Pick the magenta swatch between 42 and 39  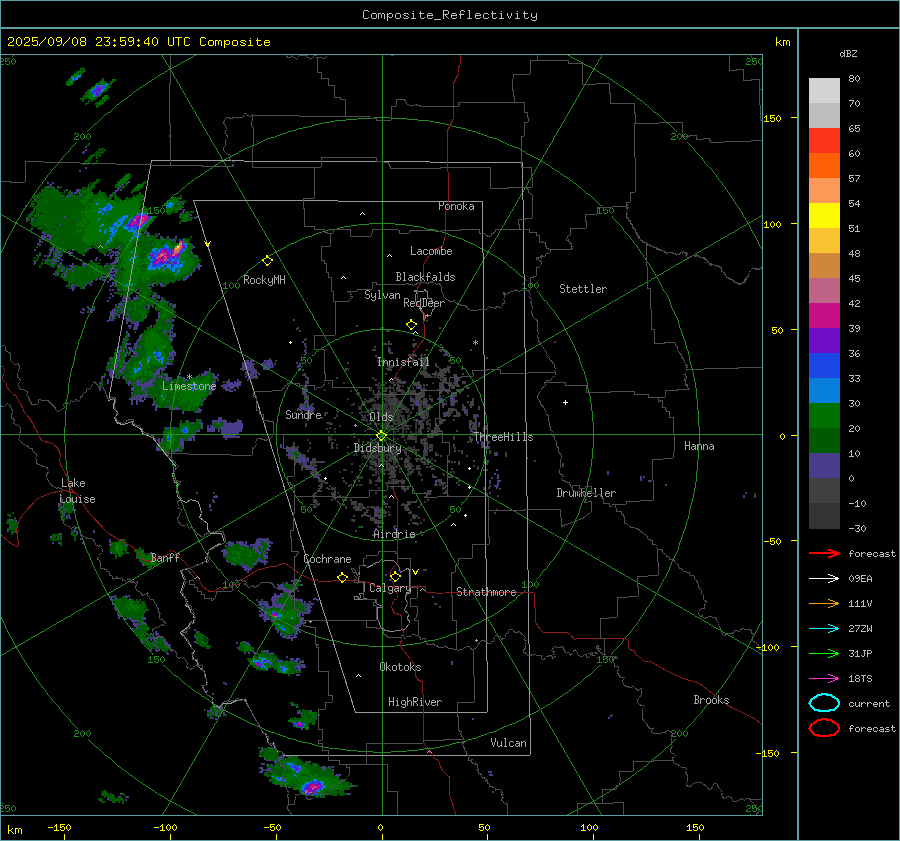click(x=824, y=316)
